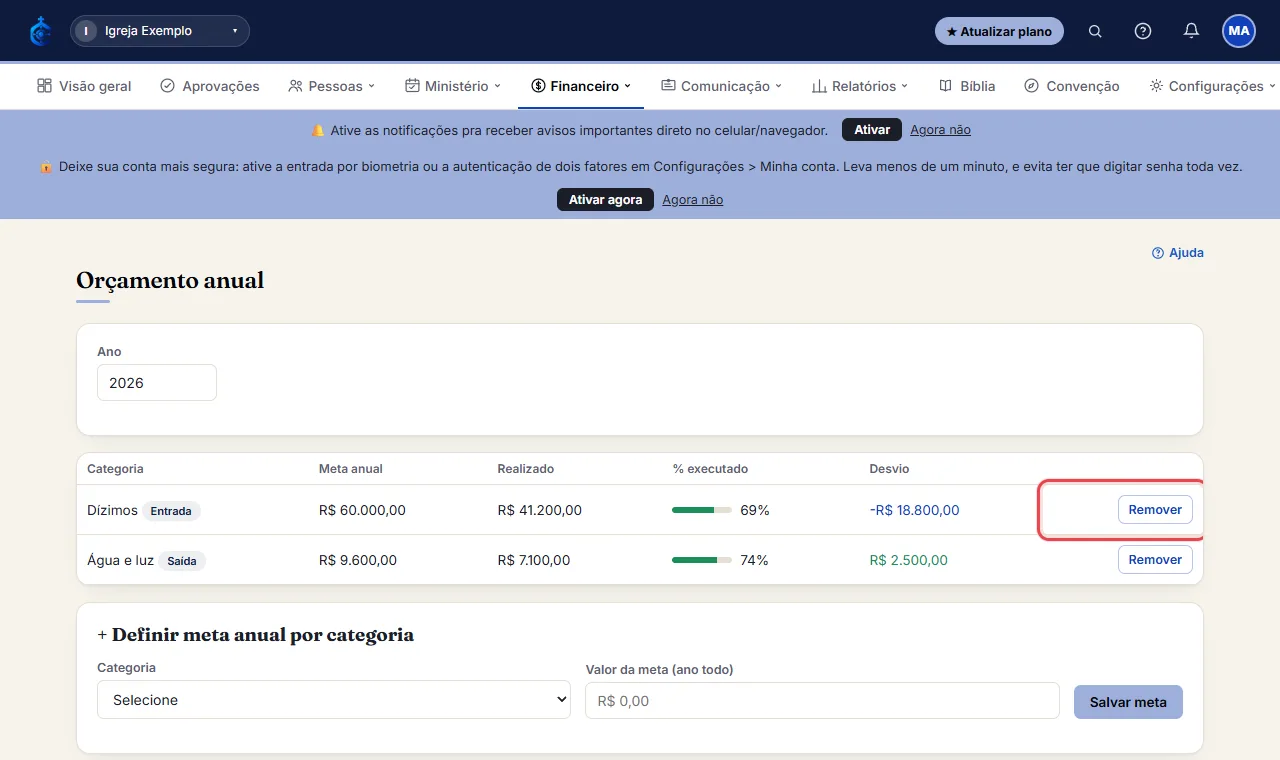Expand the Pessoas menu chevron
The image size is (1280, 760).
[x=371, y=86]
